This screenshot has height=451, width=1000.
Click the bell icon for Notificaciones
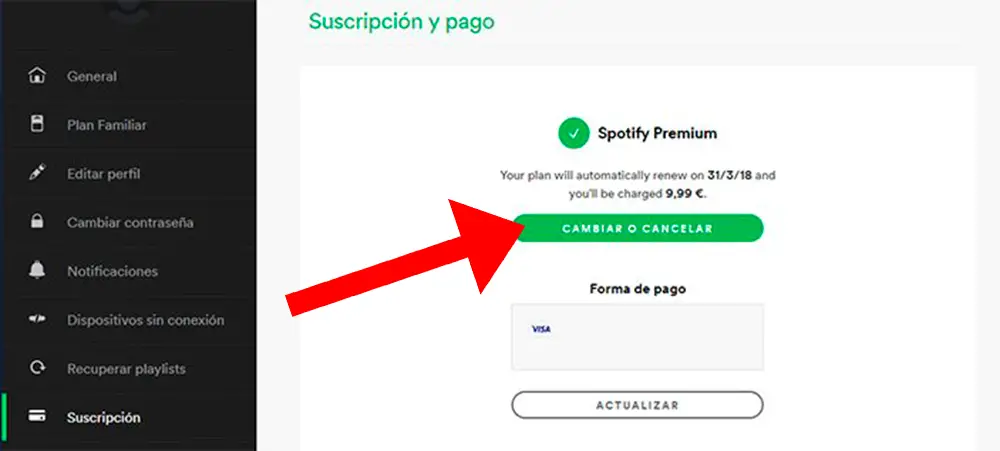[38, 270]
